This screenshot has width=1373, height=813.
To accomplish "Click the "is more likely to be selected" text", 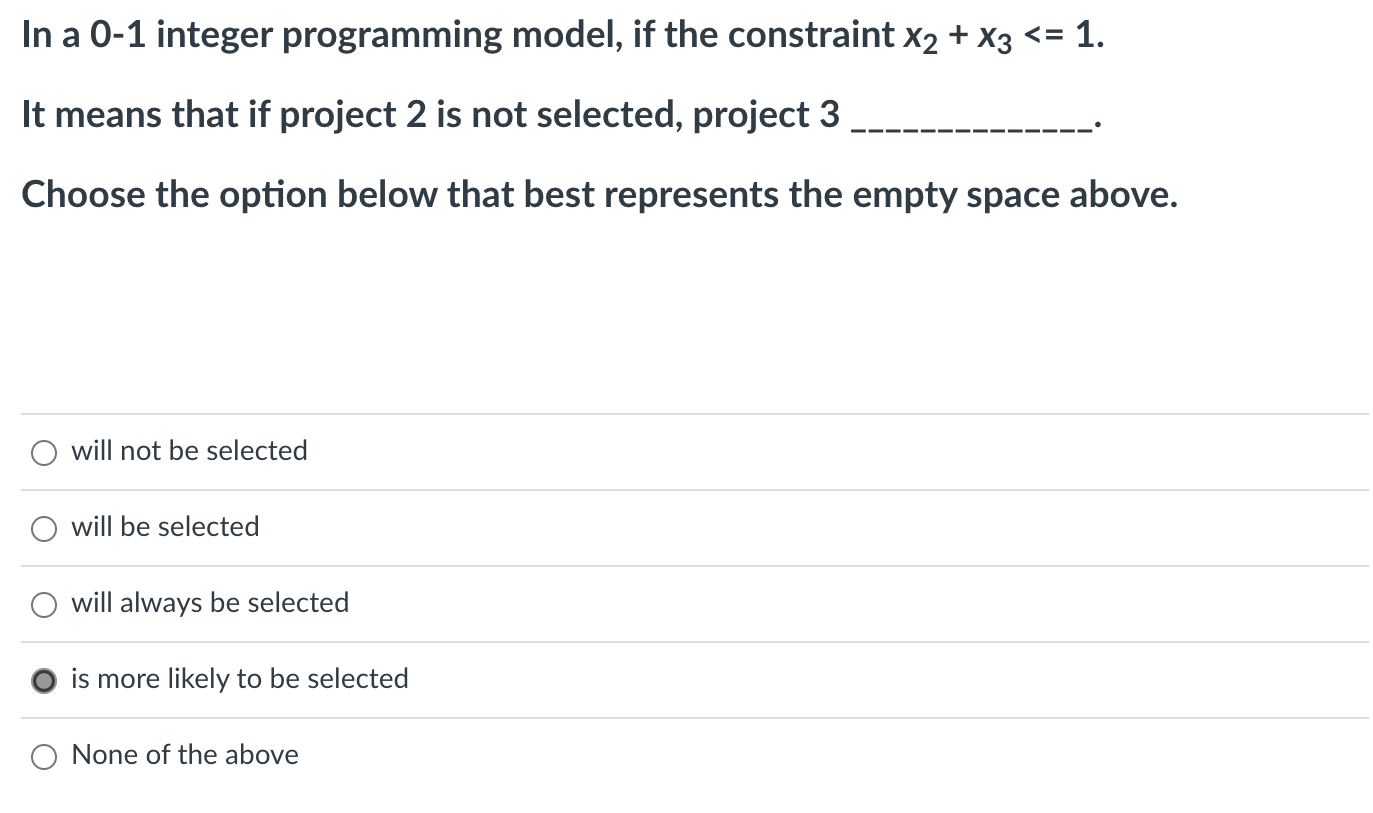I will [x=239, y=679].
